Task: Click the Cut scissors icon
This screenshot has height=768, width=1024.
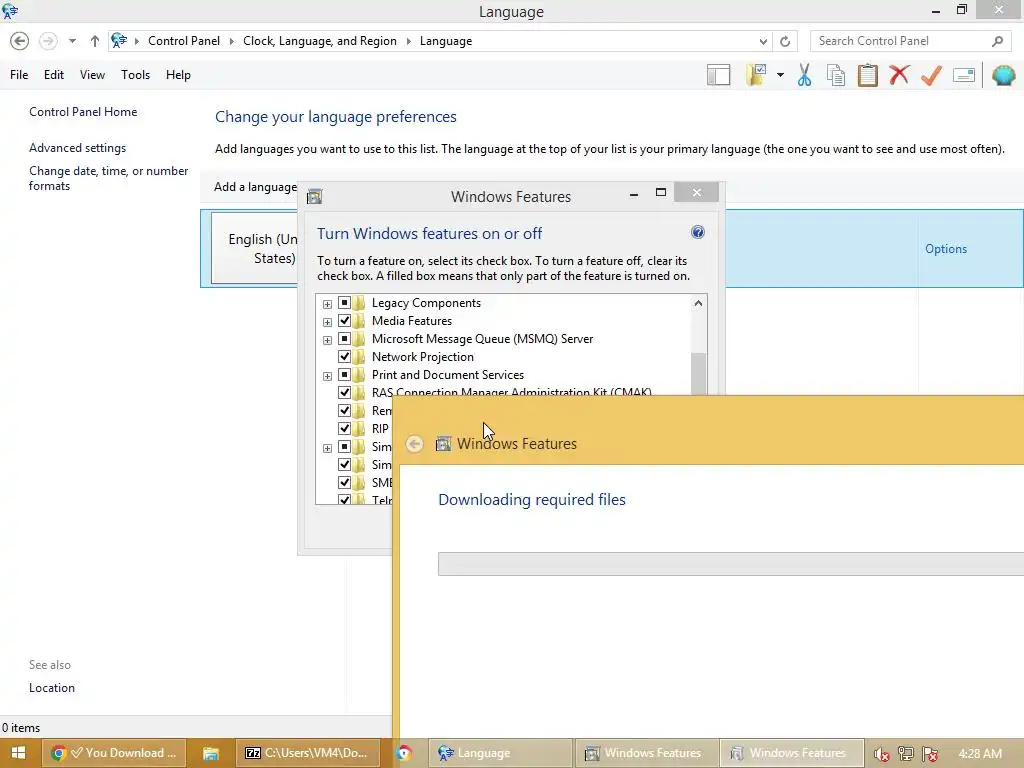Action: coord(805,75)
